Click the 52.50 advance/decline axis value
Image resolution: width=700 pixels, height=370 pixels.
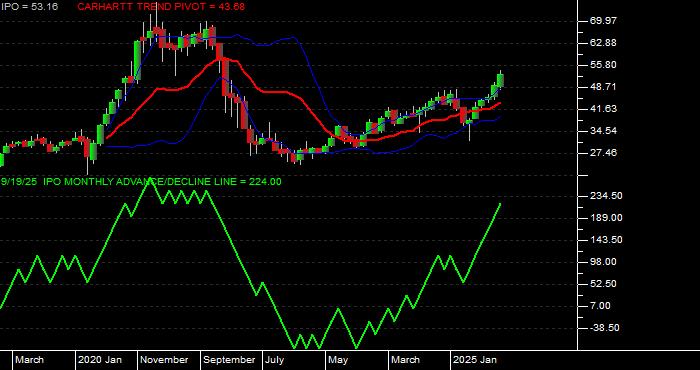point(603,284)
